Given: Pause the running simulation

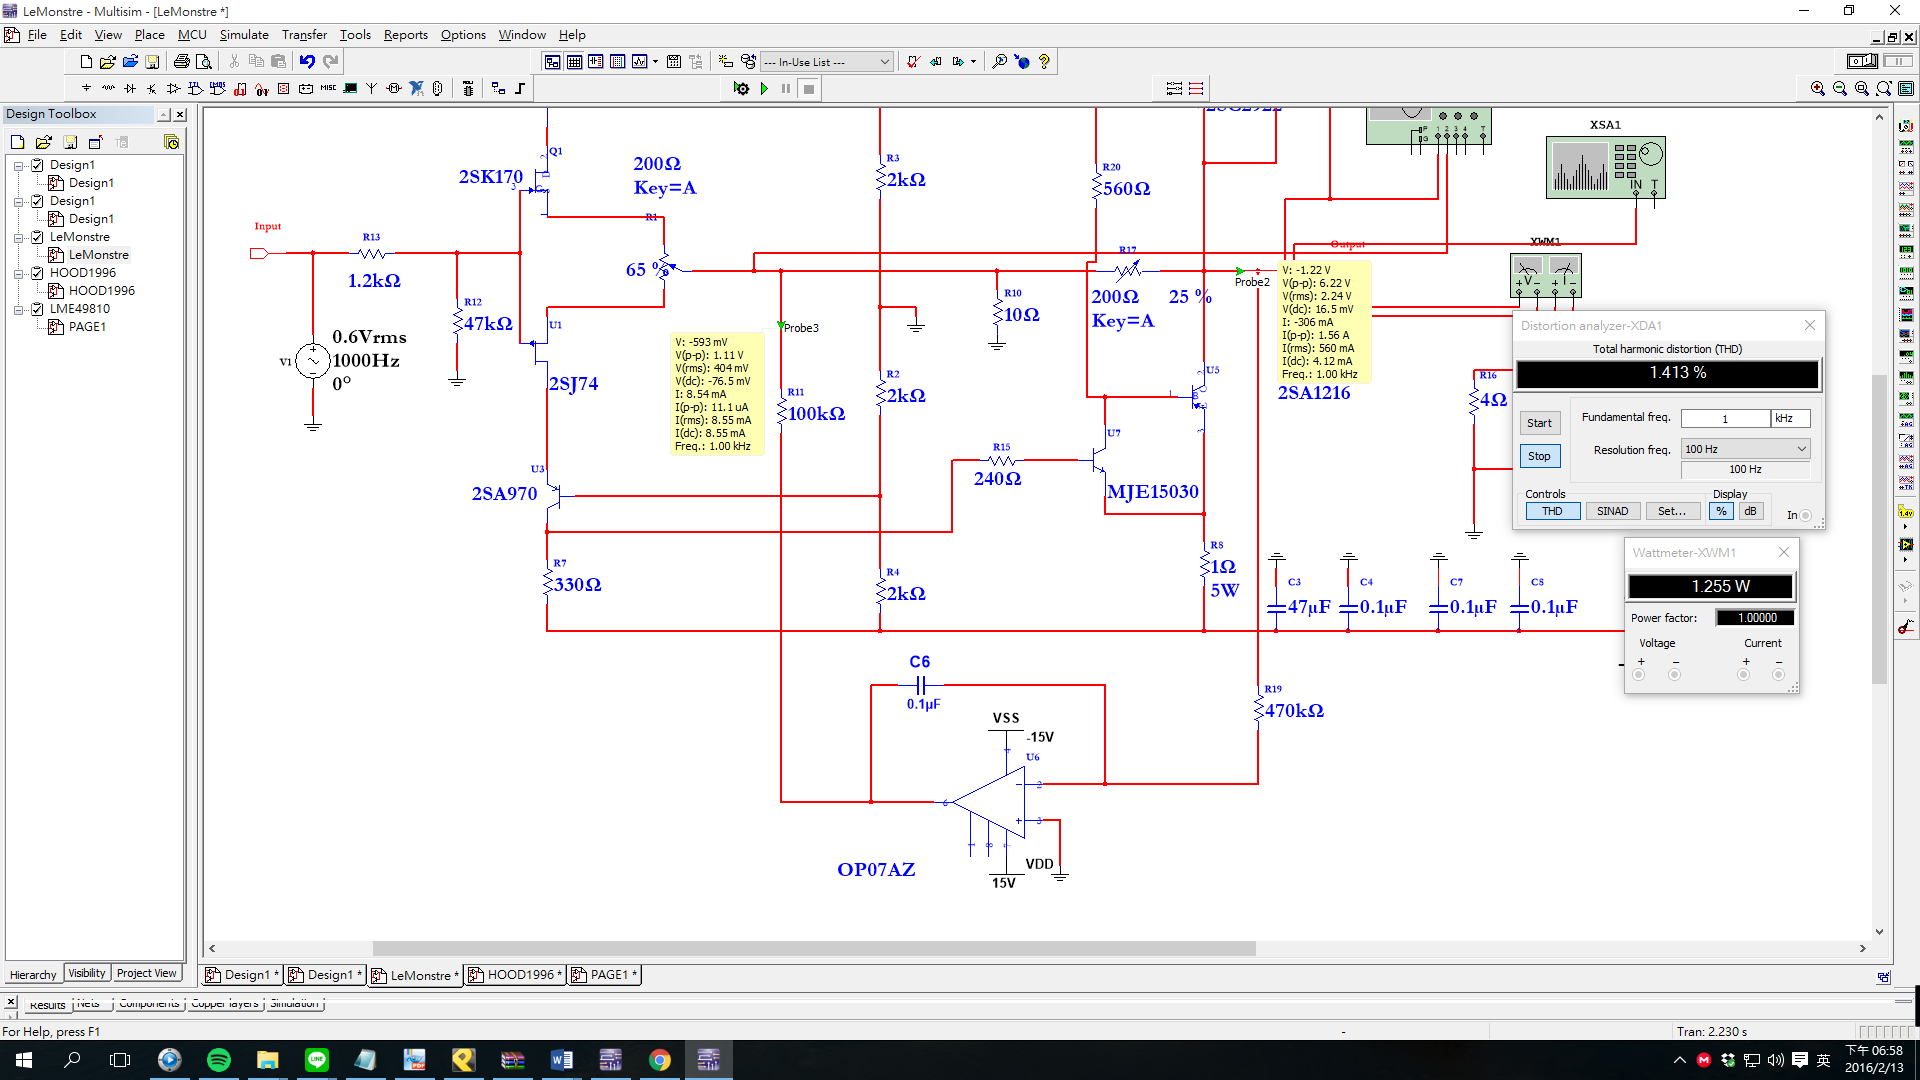Looking at the screenshot, I should click(786, 89).
